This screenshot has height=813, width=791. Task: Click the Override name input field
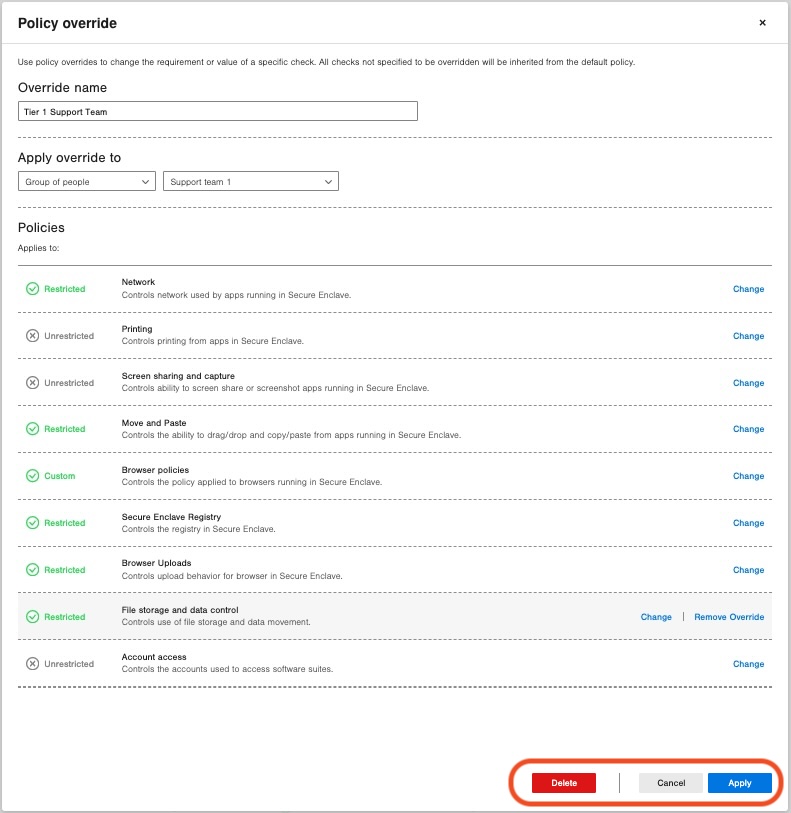point(218,111)
